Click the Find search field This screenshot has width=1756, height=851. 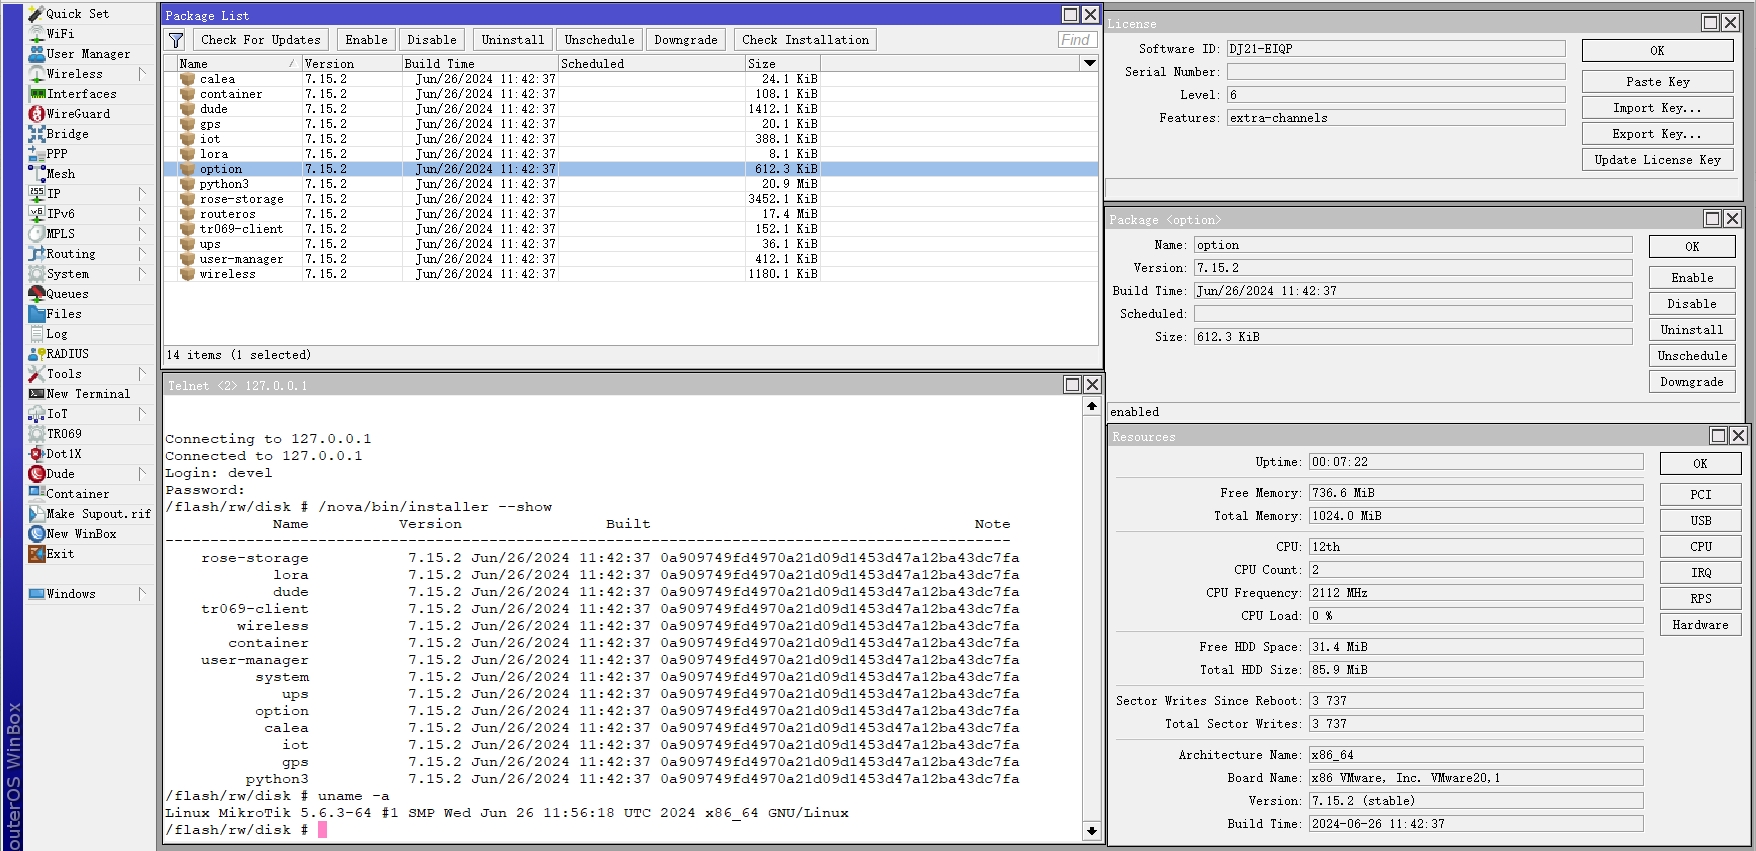click(1076, 40)
